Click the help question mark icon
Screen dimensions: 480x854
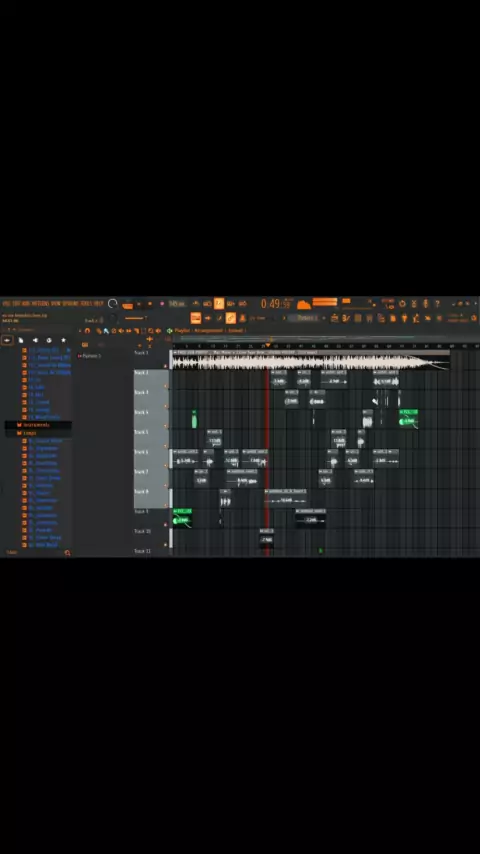[436, 303]
